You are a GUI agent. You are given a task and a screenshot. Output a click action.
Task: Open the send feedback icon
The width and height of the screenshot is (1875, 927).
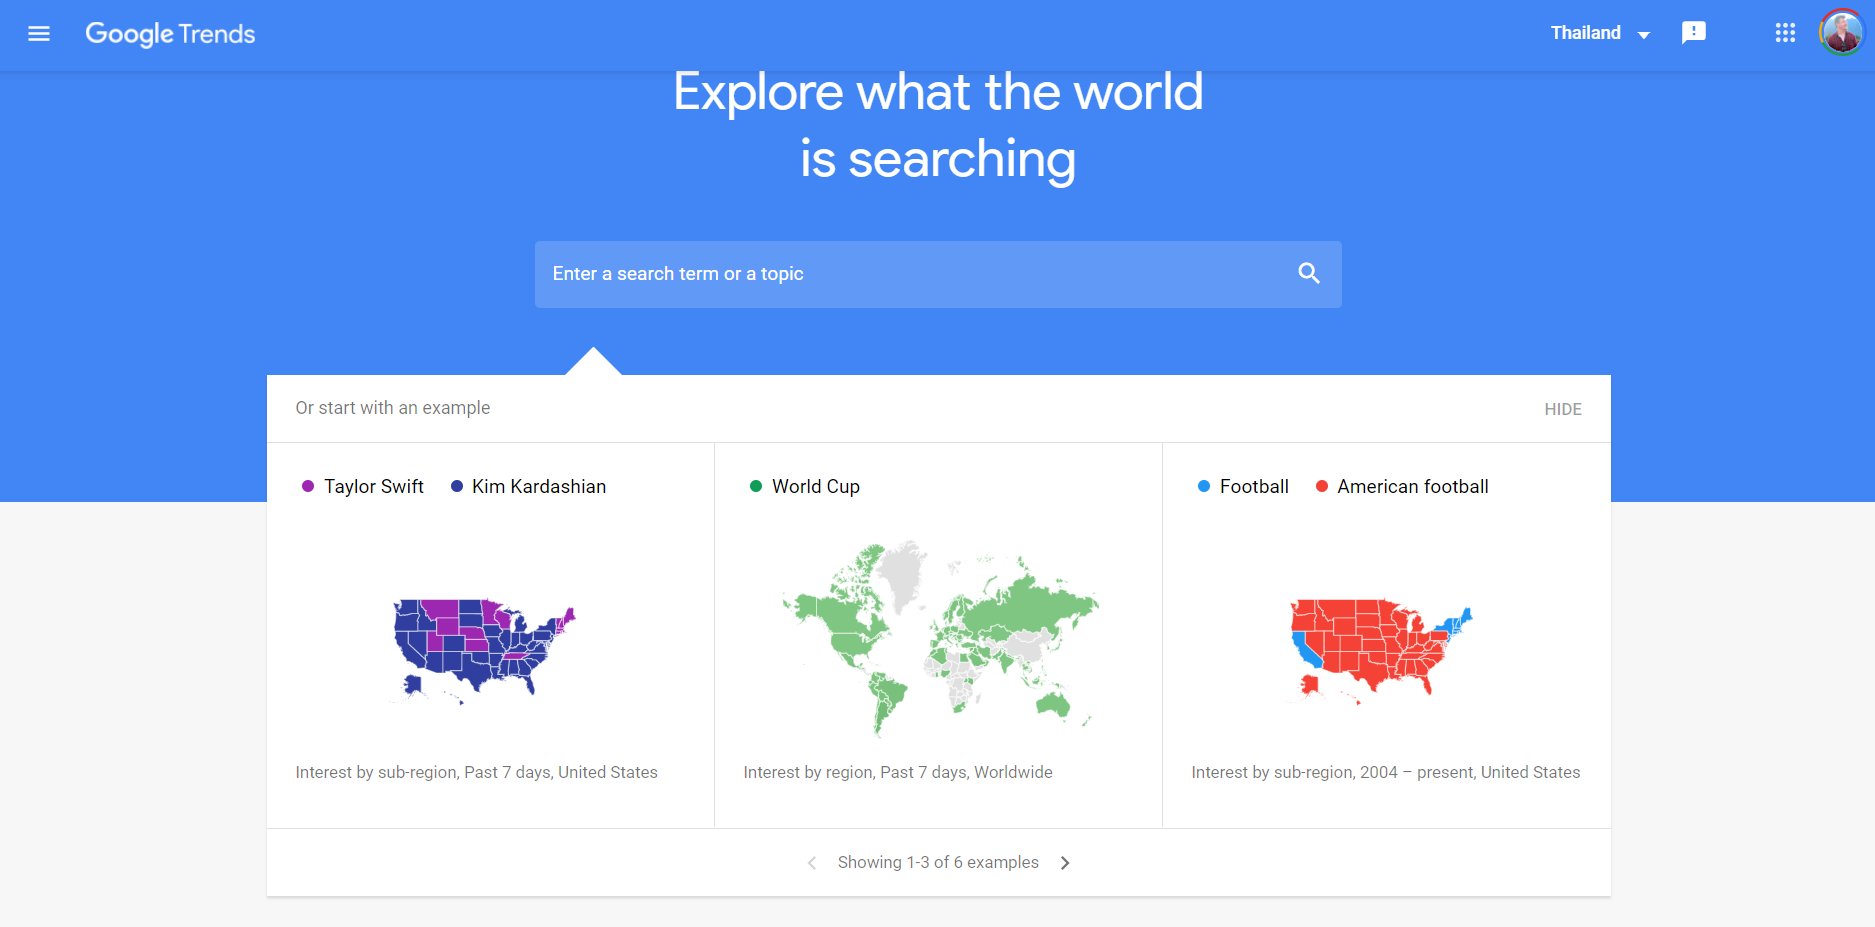coord(1693,33)
